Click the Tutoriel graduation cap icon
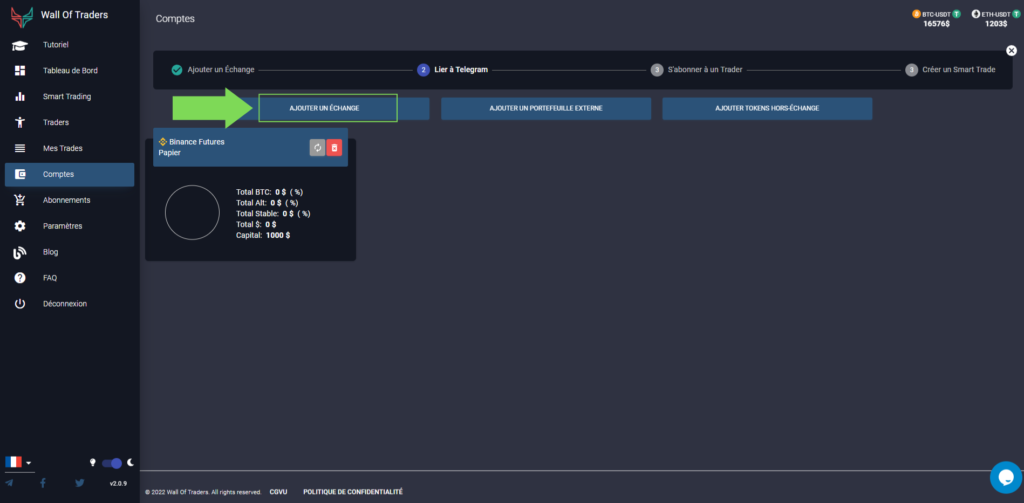1024x503 pixels. click(20, 45)
